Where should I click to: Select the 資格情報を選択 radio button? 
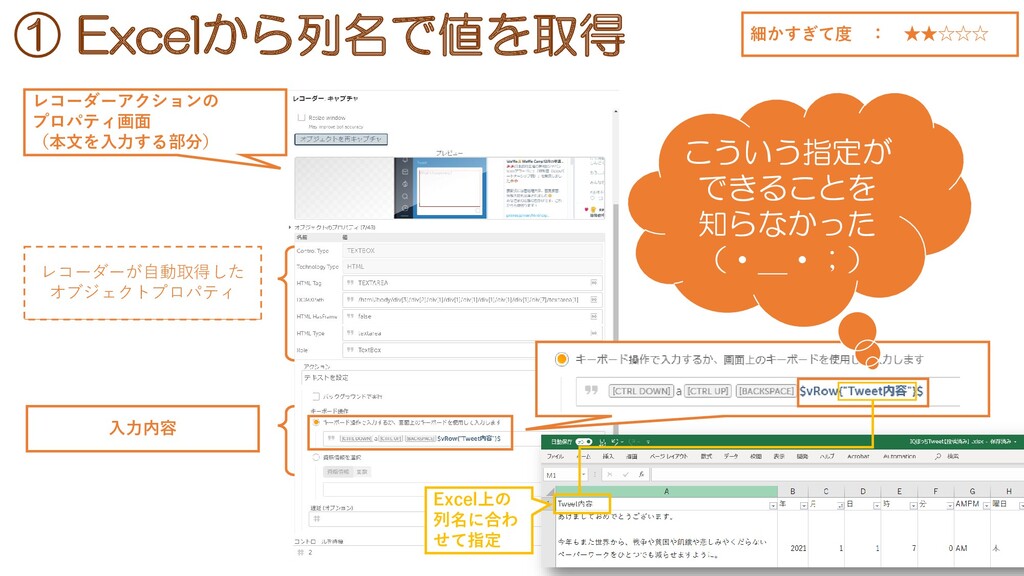[x=316, y=457]
